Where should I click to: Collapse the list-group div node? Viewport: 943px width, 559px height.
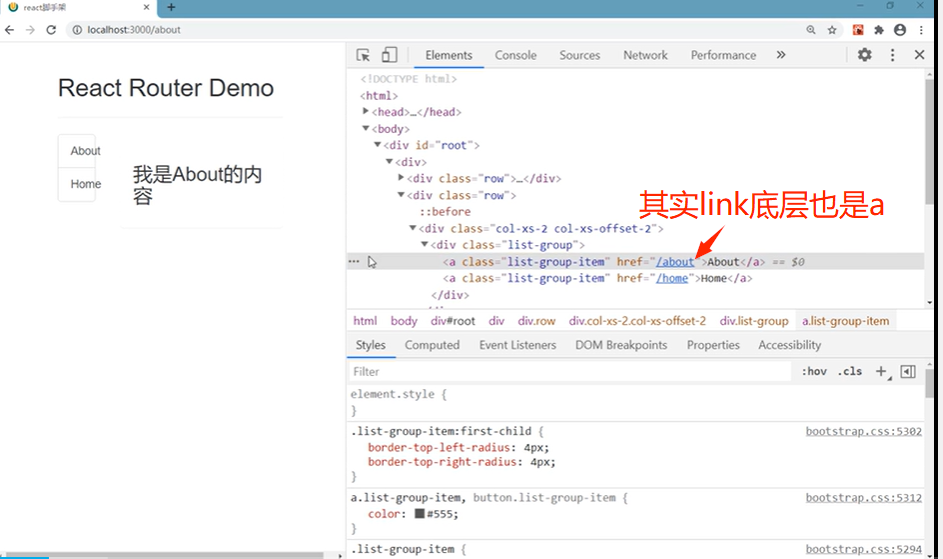425,244
